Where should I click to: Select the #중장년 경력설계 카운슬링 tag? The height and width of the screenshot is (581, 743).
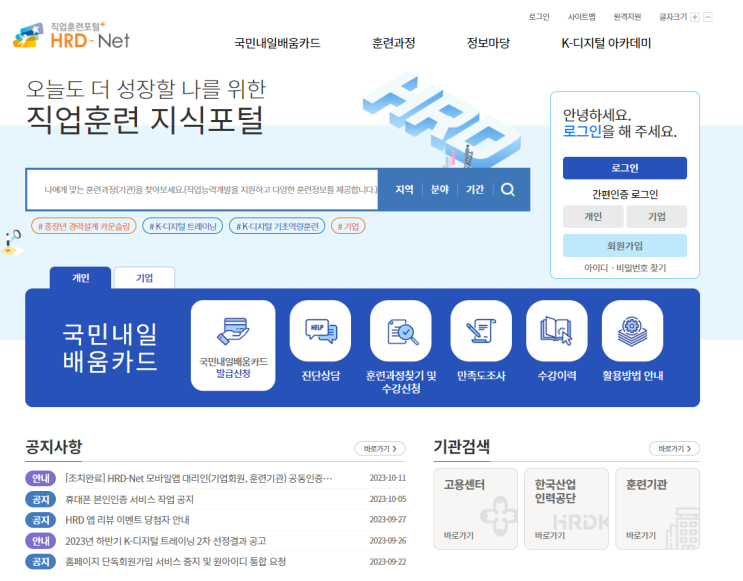[84, 227]
